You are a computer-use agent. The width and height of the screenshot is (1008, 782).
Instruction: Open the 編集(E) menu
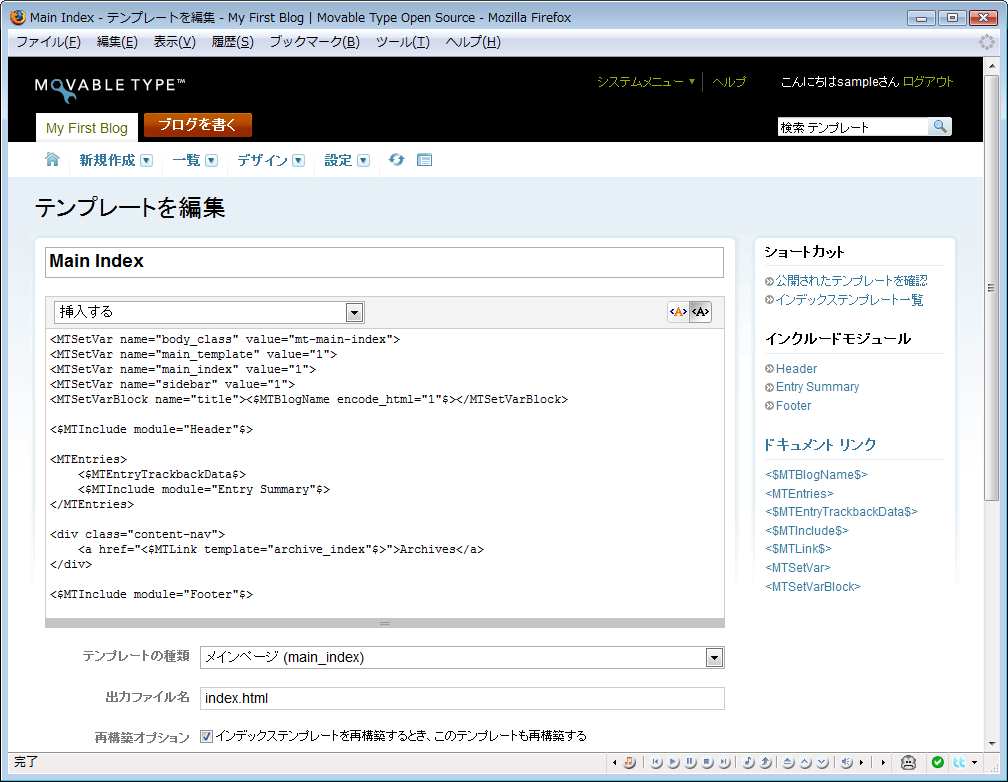[x=117, y=42]
